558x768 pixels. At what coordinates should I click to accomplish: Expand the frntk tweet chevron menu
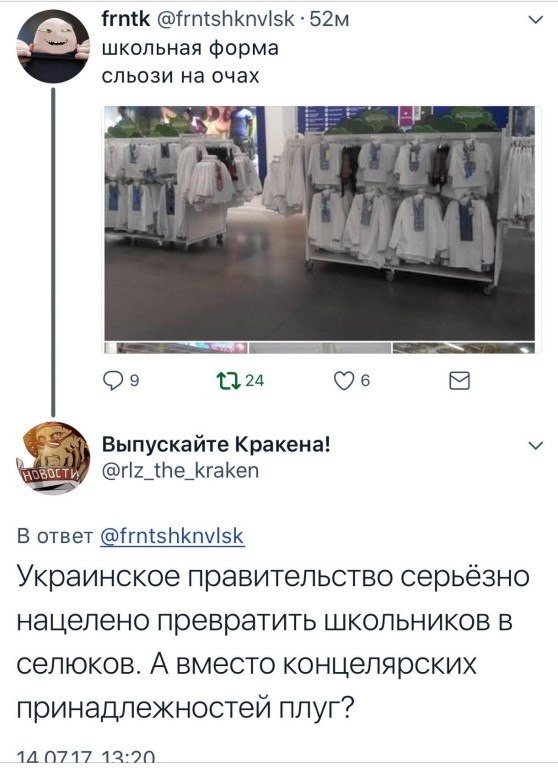click(x=537, y=20)
